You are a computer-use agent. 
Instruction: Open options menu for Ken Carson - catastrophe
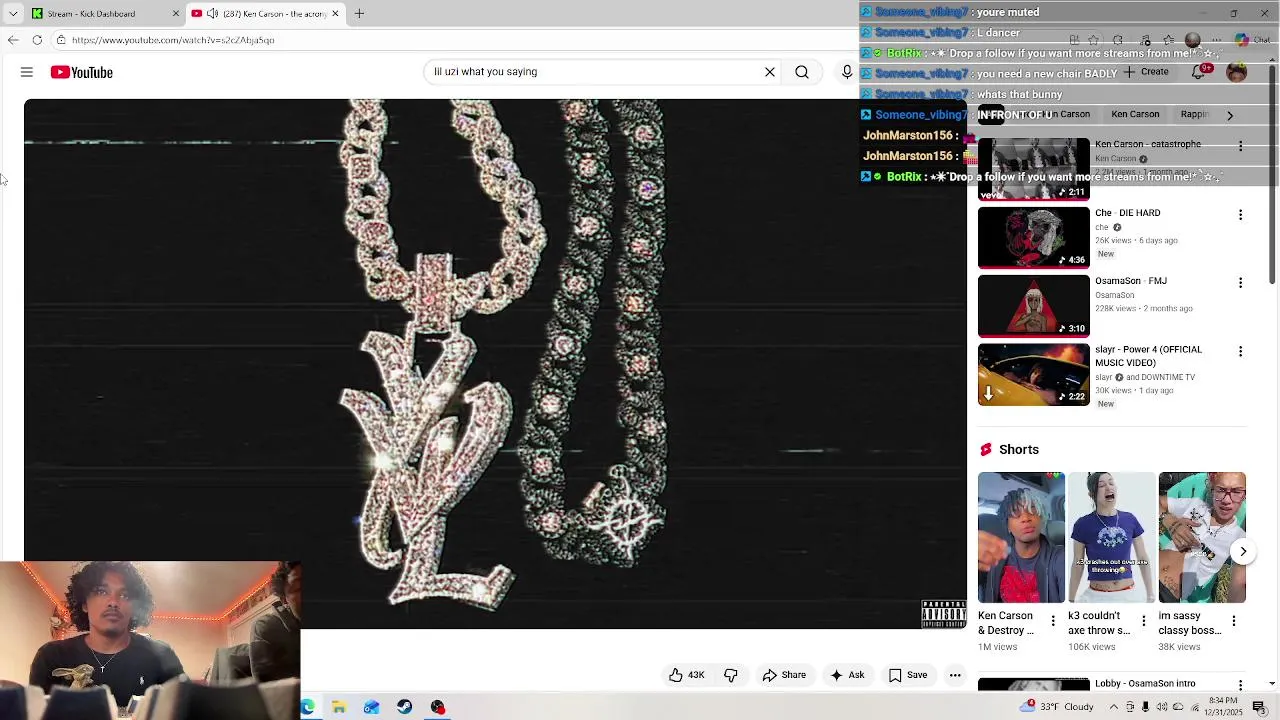[x=1240, y=146]
